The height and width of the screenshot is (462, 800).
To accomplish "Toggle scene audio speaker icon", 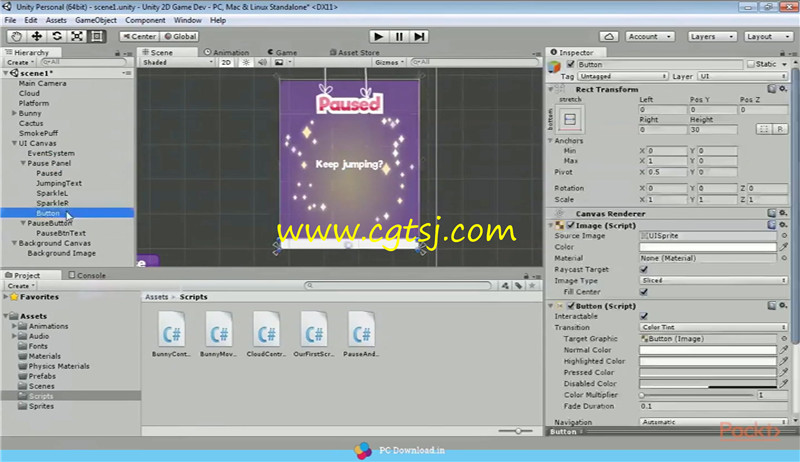I will [x=262, y=62].
